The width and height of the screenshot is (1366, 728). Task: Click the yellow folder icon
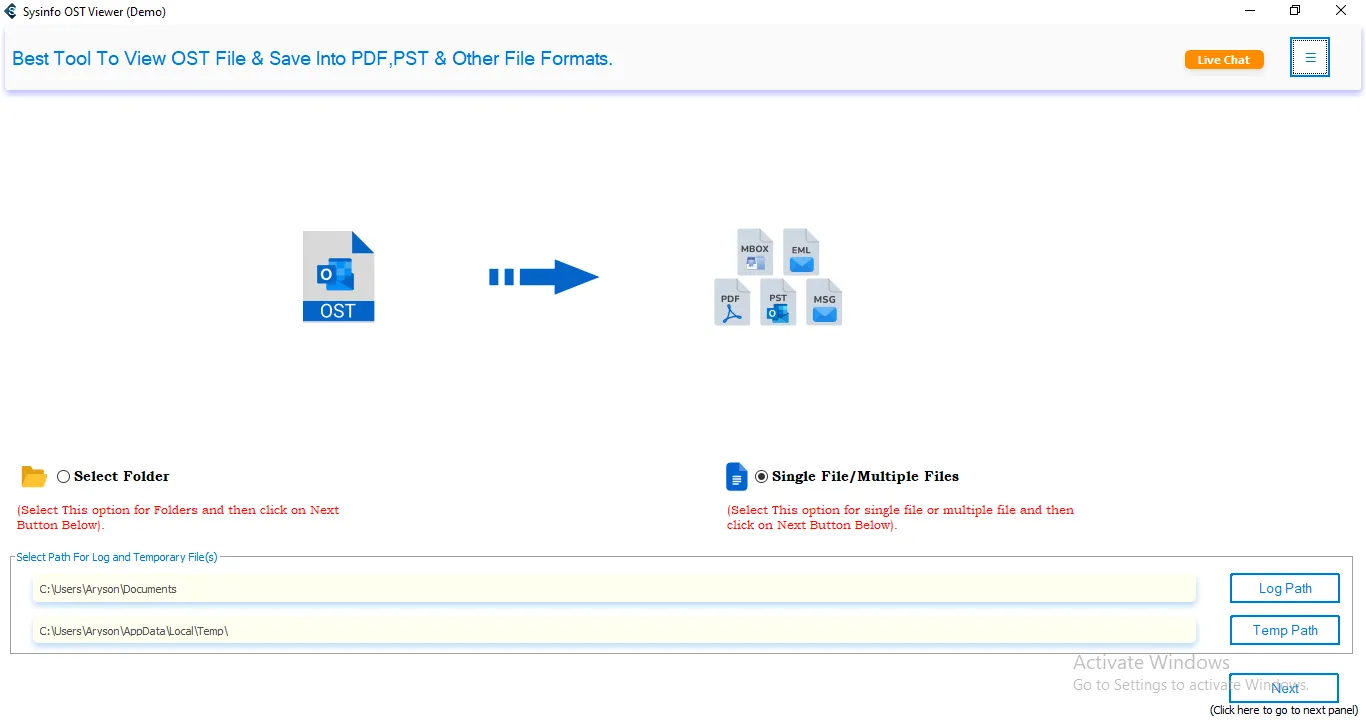[x=34, y=477]
